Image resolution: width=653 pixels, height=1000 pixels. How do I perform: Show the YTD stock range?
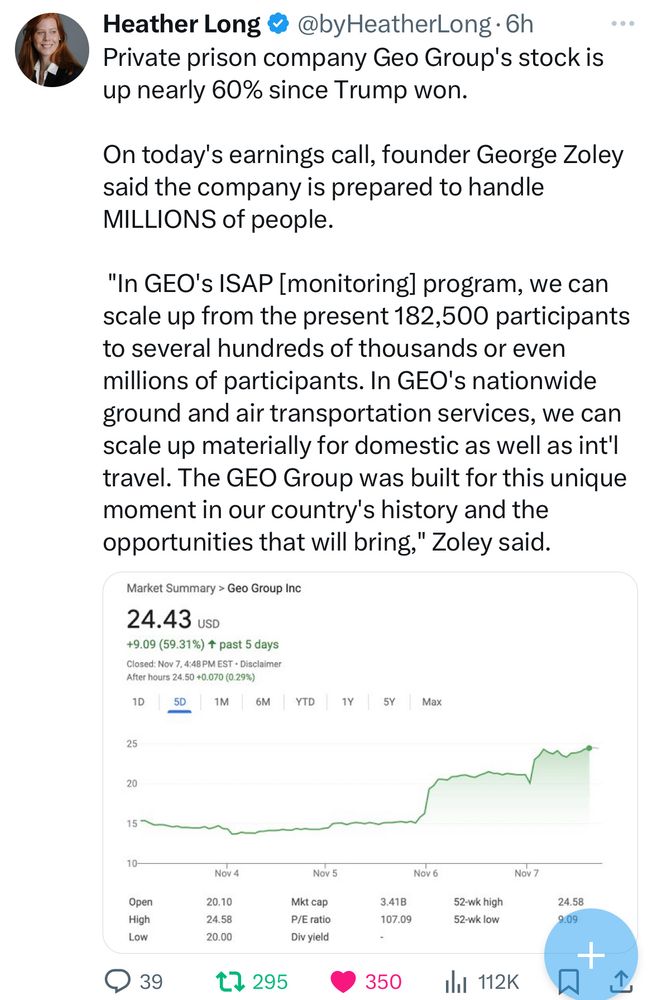tap(305, 702)
